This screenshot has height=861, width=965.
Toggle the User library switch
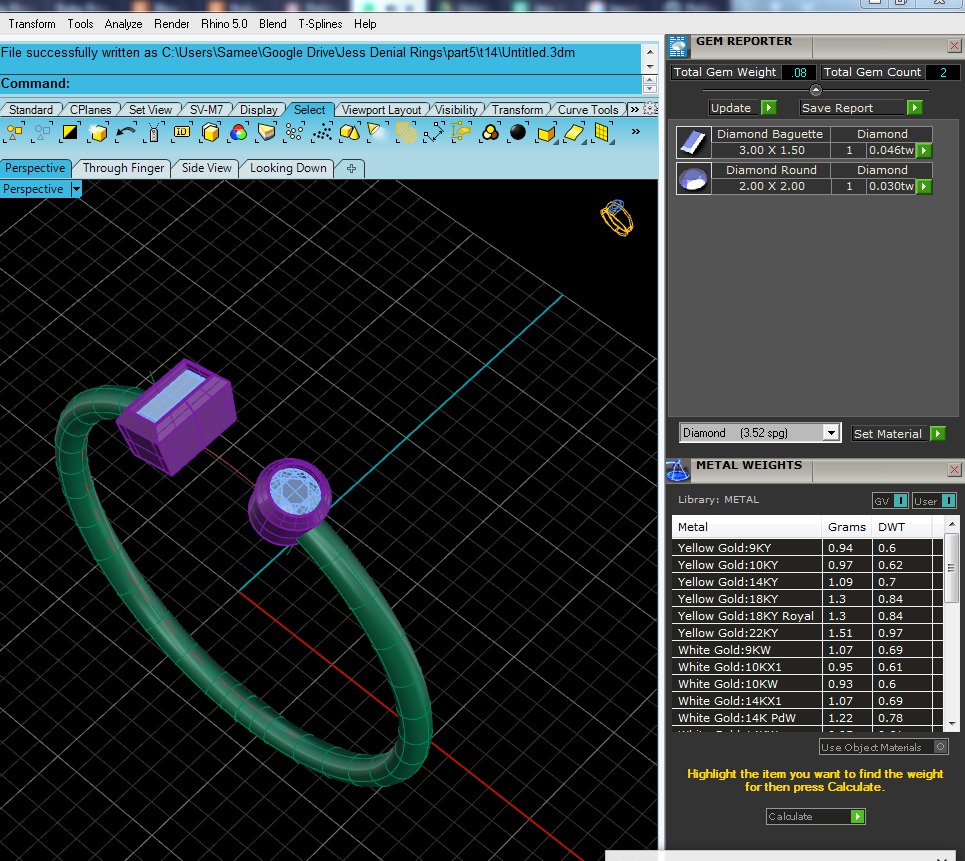point(948,501)
